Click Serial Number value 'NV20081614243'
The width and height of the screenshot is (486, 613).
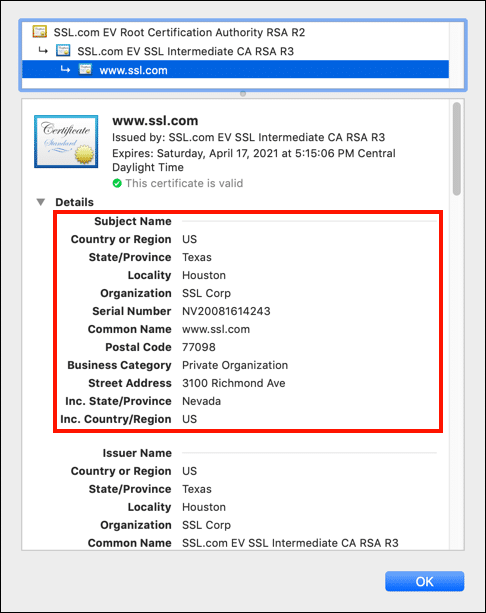[226, 311]
